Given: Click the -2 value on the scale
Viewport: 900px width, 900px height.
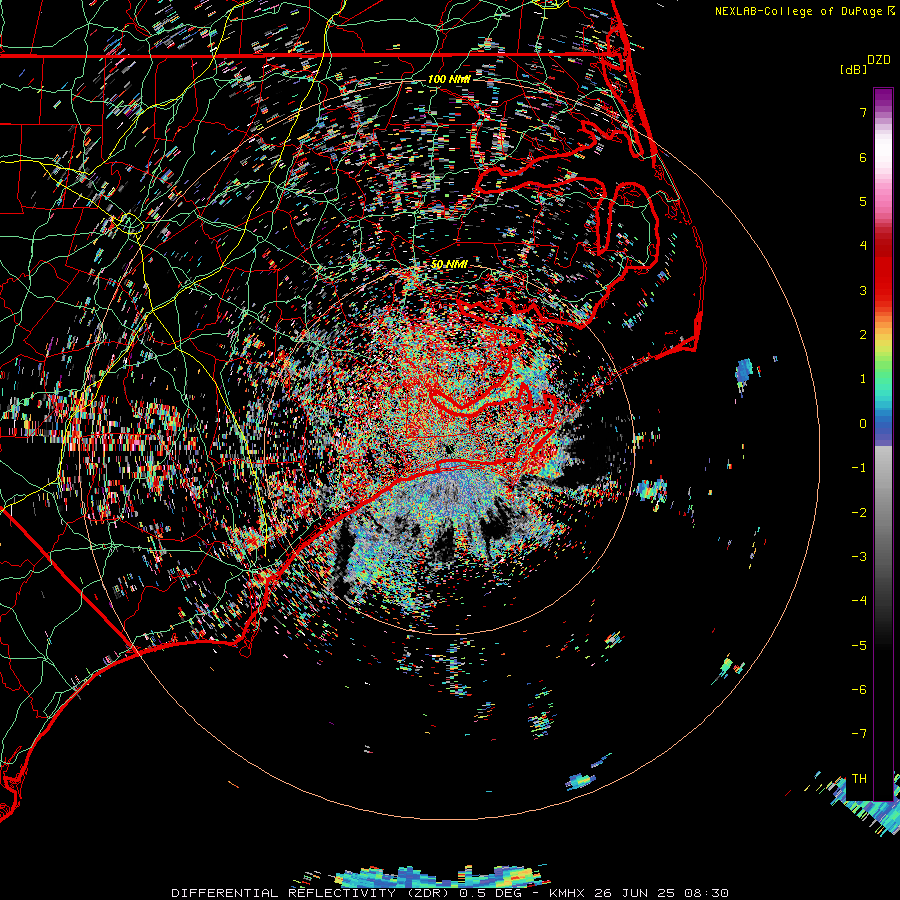Looking at the screenshot, I should tap(859, 513).
